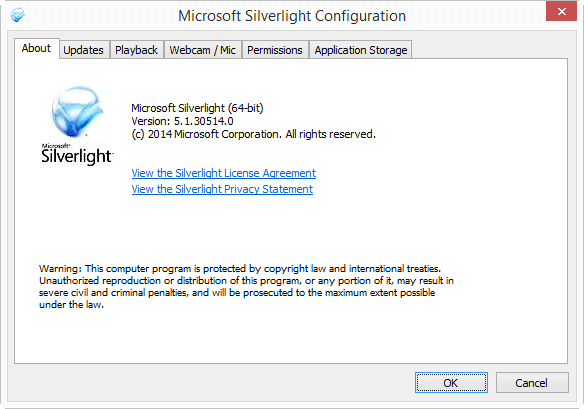Open the Application Storage tab
The image size is (584, 409).
[361, 50]
